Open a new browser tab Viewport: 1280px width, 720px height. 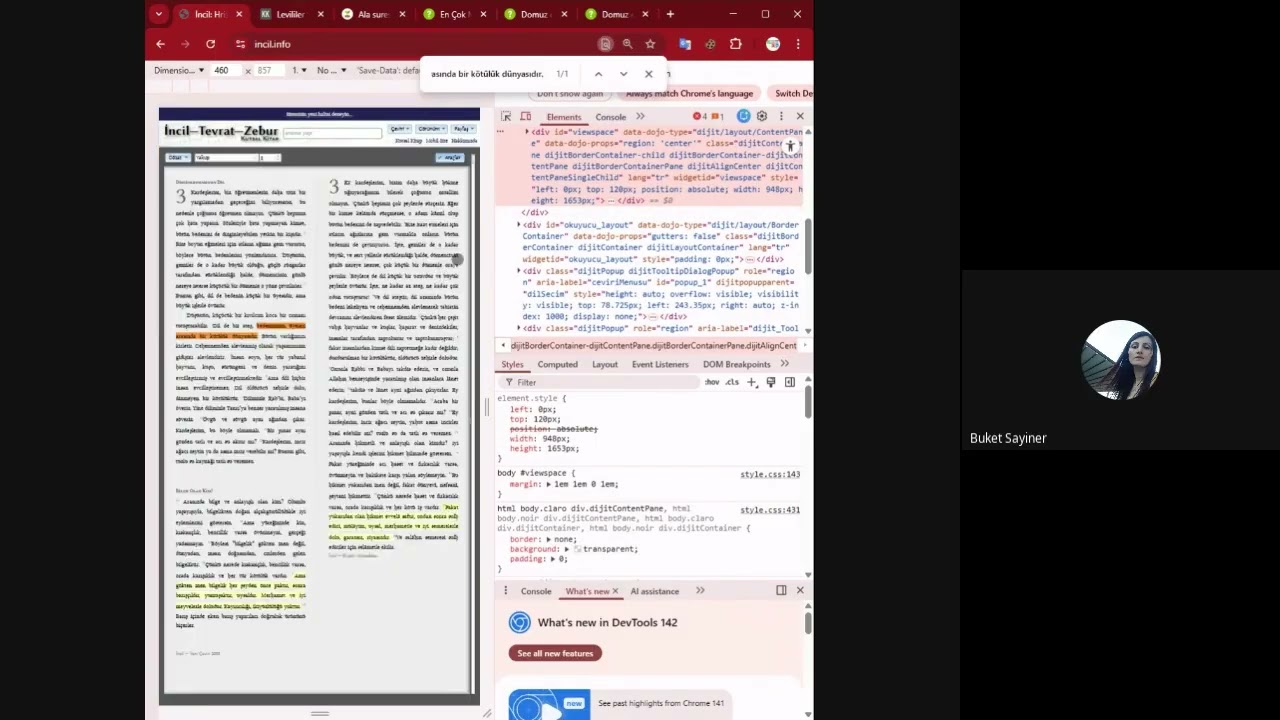tap(670, 14)
